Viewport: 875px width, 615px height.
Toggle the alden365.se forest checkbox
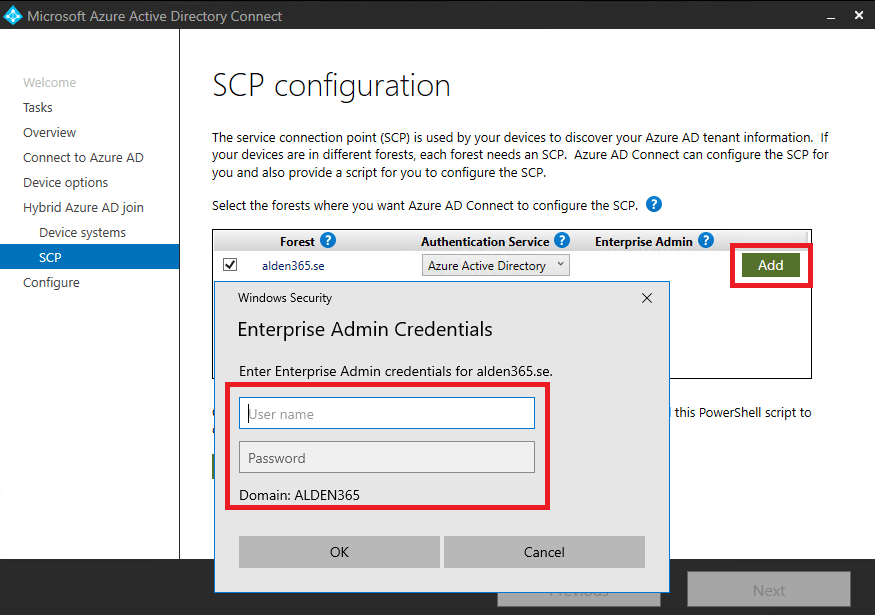tap(230, 265)
